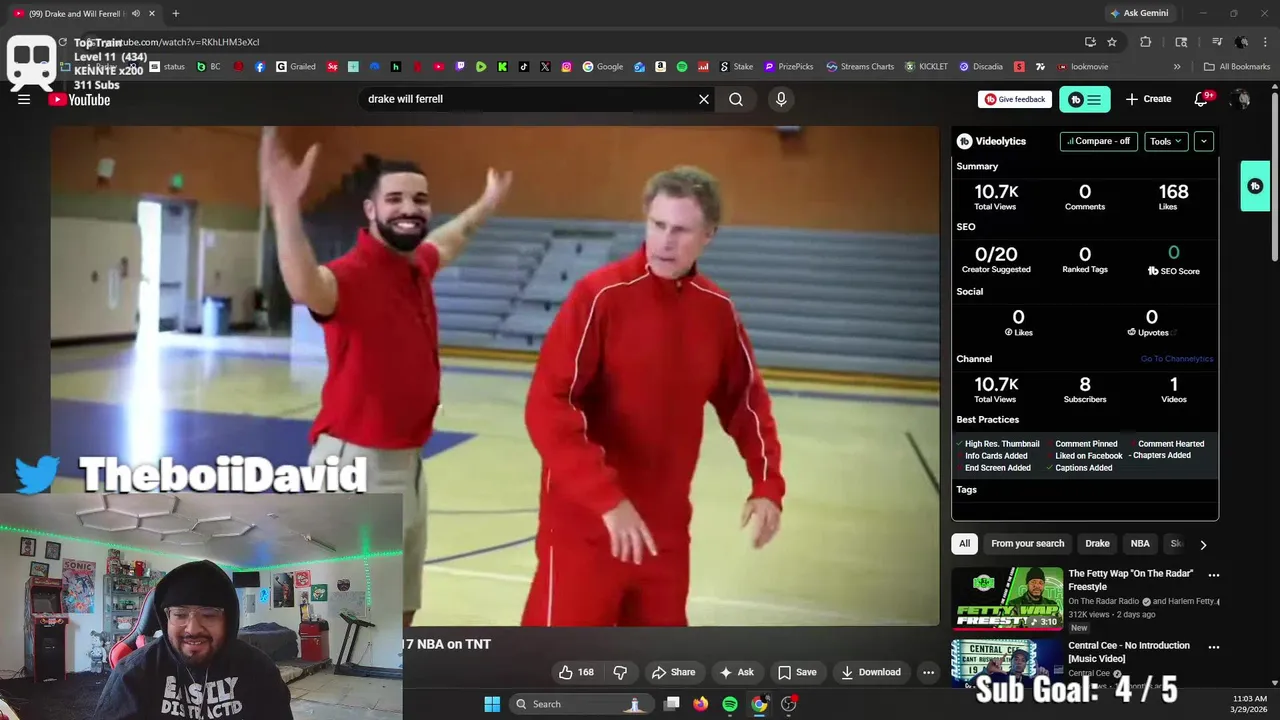Image resolution: width=1280 pixels, height=720 pixels.
Task: Open the Windows Start menu
Action: (492, 704)
